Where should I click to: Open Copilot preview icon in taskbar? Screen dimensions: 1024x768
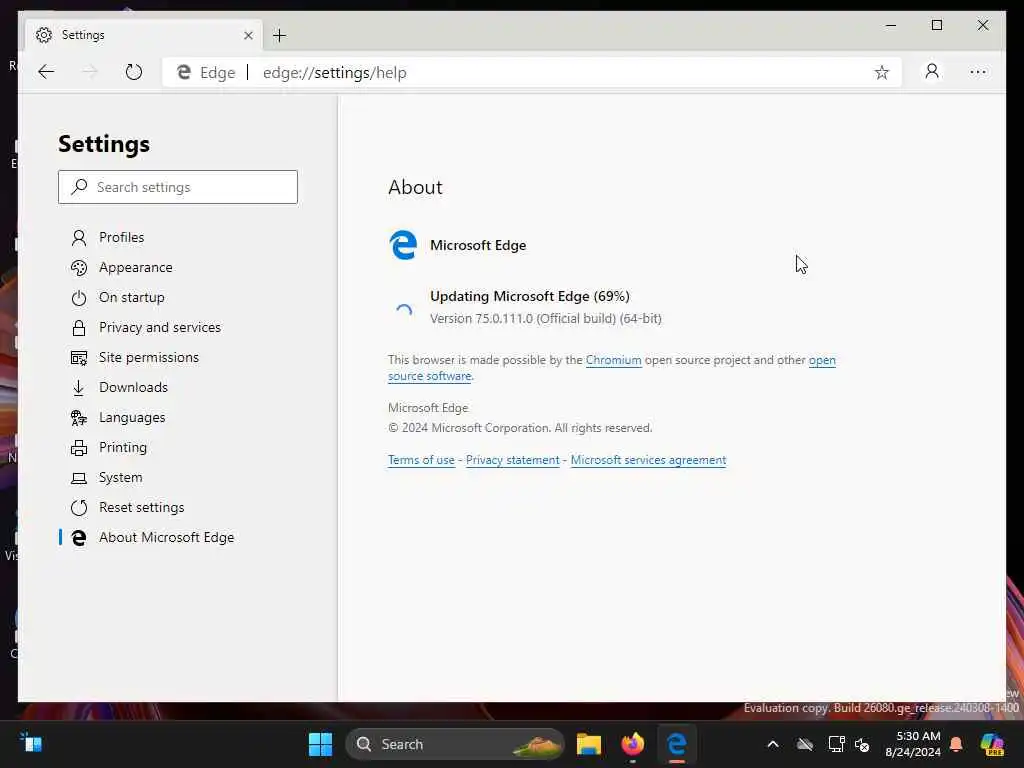point(992,744)
